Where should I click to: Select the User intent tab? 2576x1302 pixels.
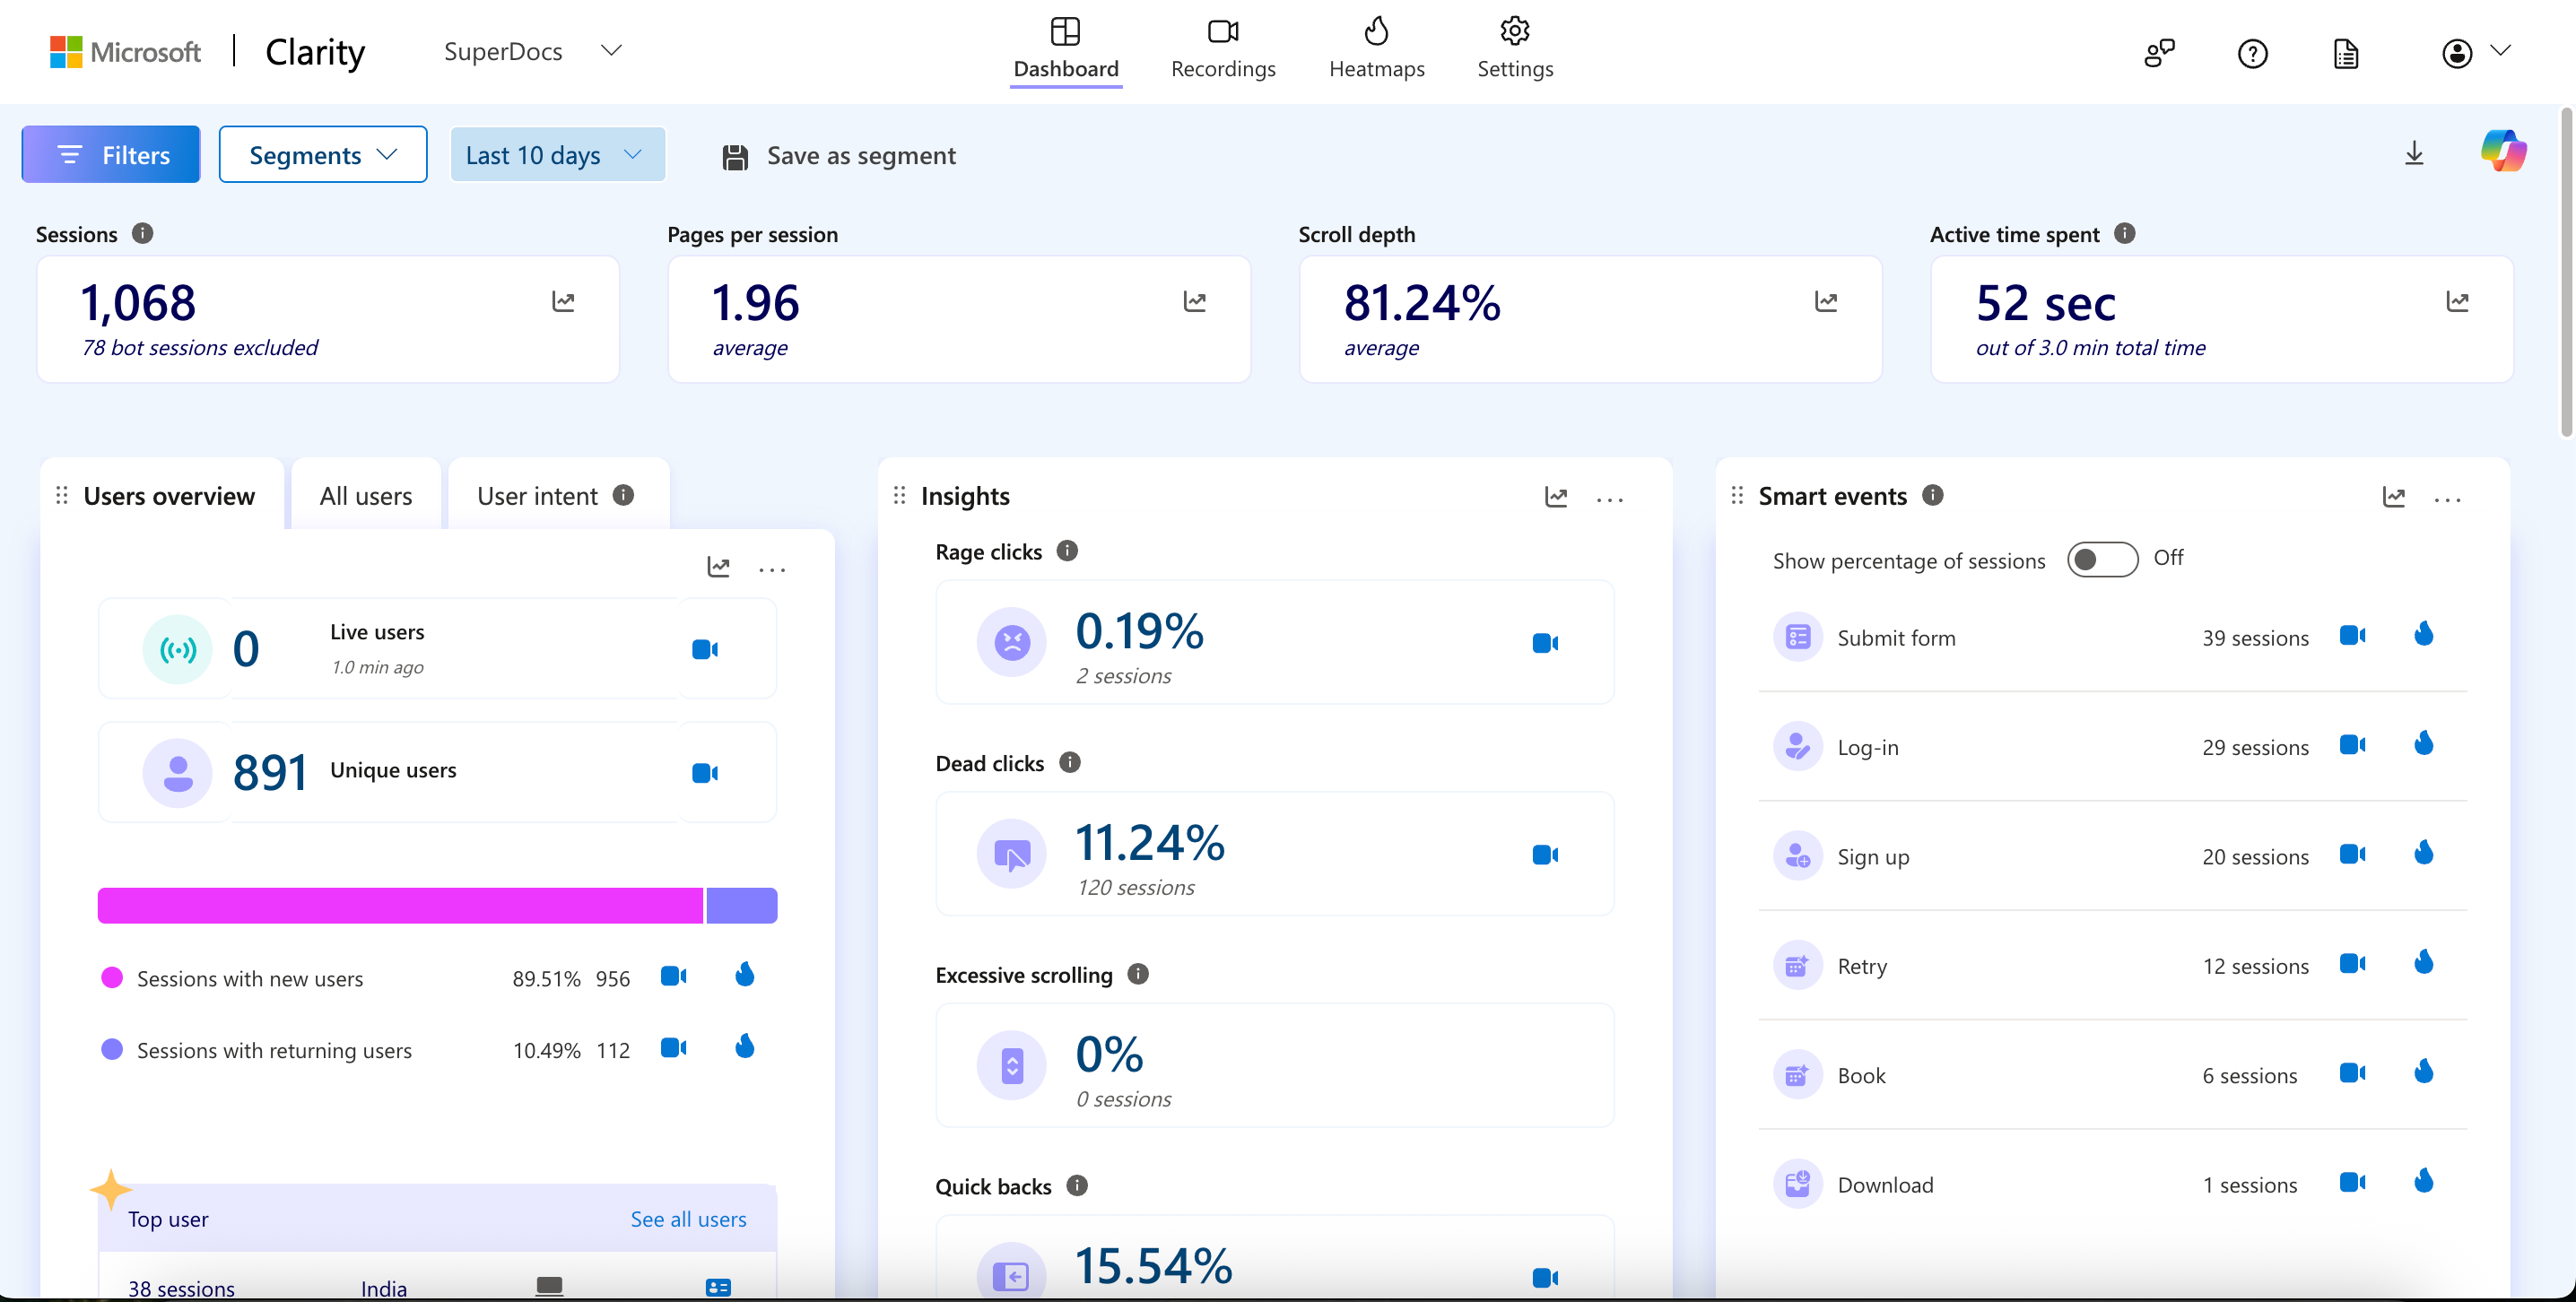coord(556,495)
